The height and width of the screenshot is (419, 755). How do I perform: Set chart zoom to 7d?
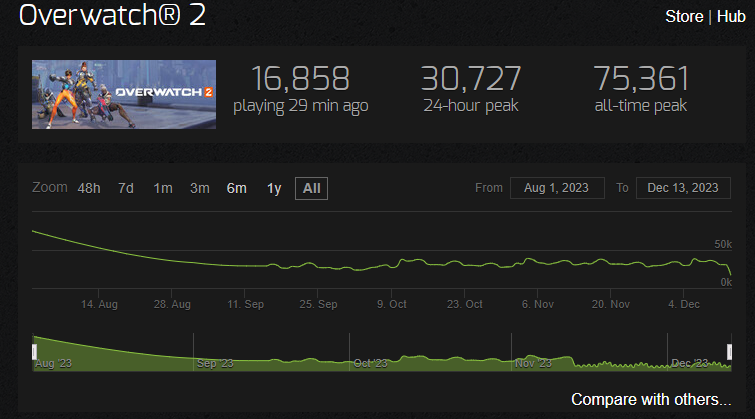click(x=126, y=188)
